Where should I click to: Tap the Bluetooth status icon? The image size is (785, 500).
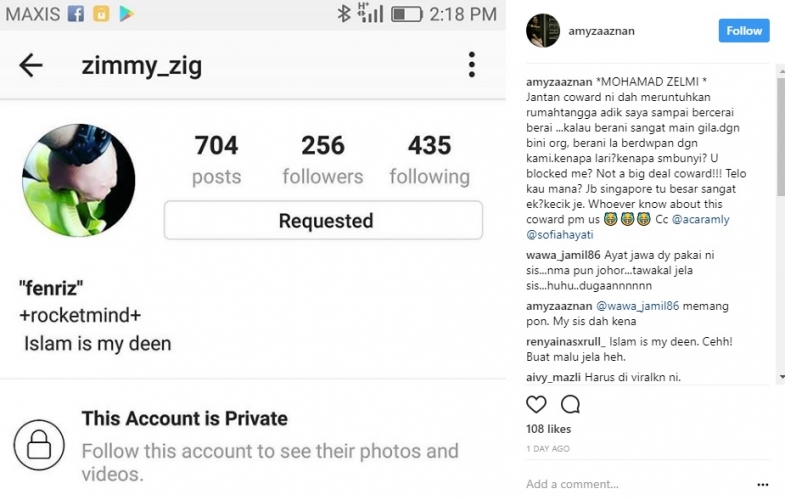[x=343, y=14]
